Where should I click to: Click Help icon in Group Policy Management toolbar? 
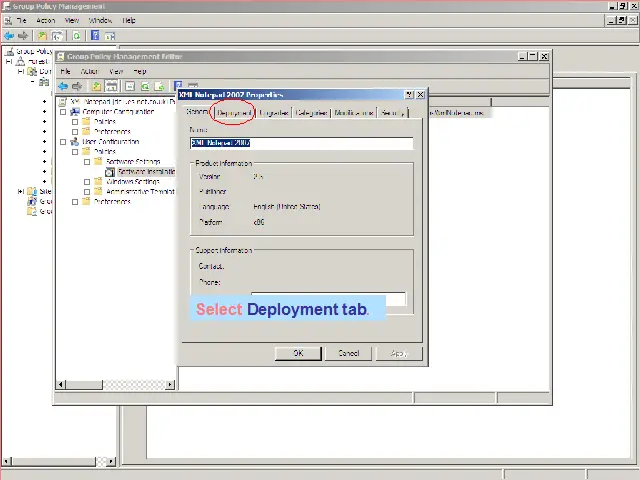point(95,36)
